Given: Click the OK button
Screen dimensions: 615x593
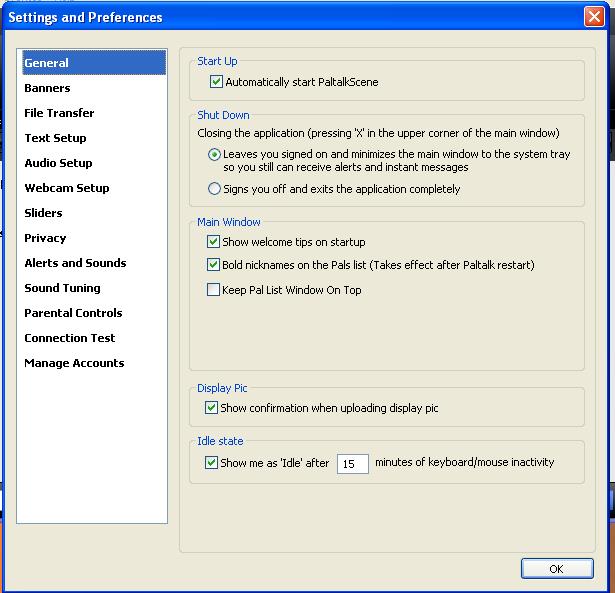Looking at the screenshot, I should (x=557, y=569).
